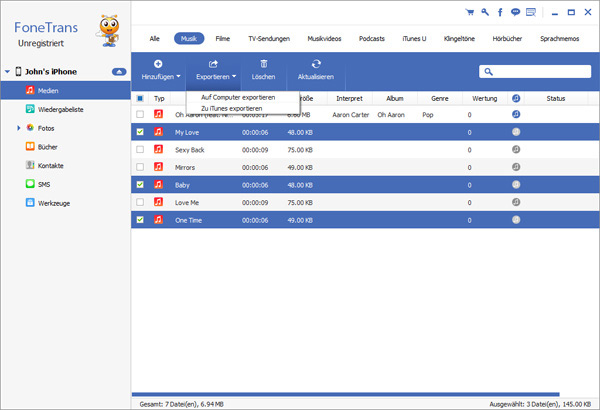Open the Facebook share icon

pos(500,12)
